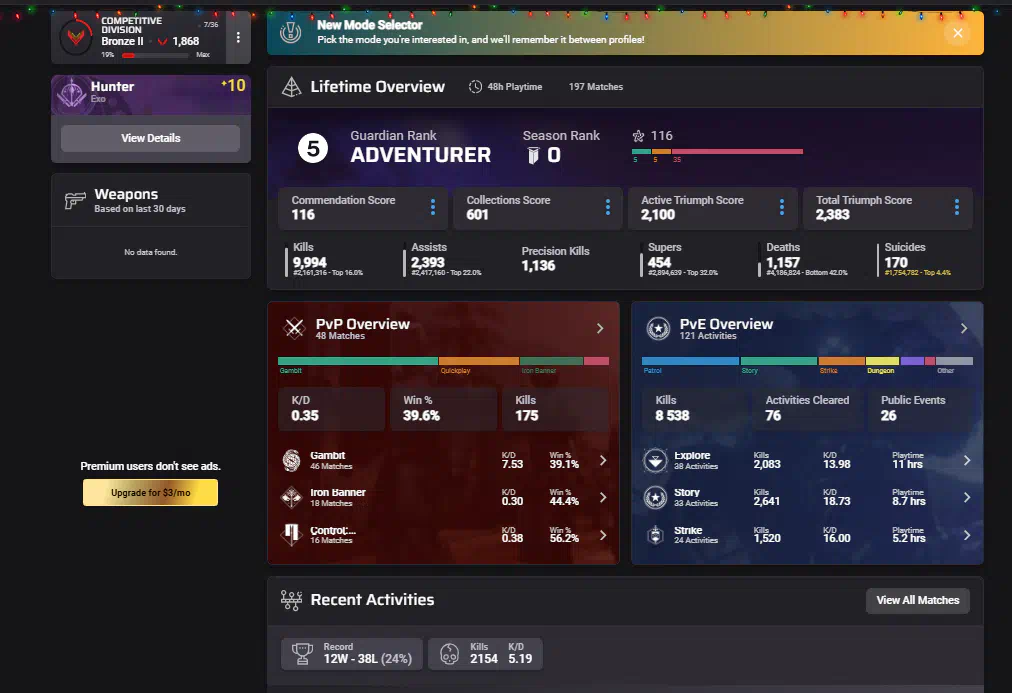Open Total Triumph Score options menu

pos(957,207)
